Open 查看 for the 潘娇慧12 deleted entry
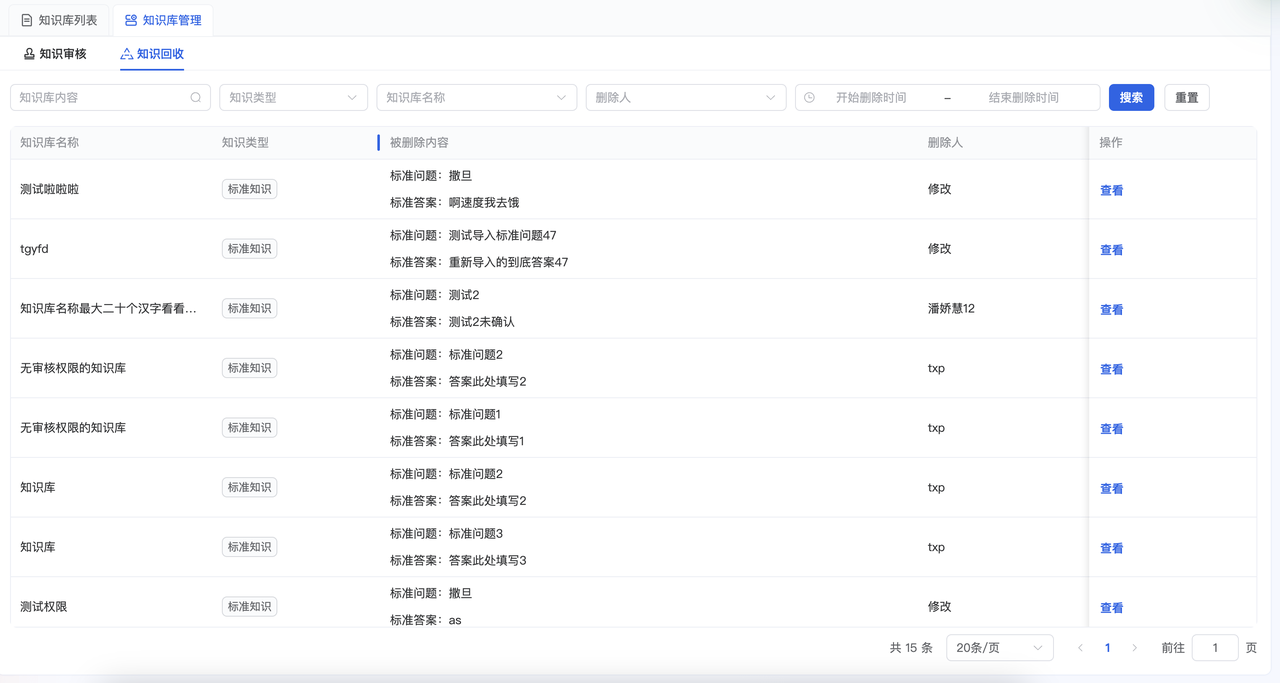Screen dimensions: 1280x683 1111,310
